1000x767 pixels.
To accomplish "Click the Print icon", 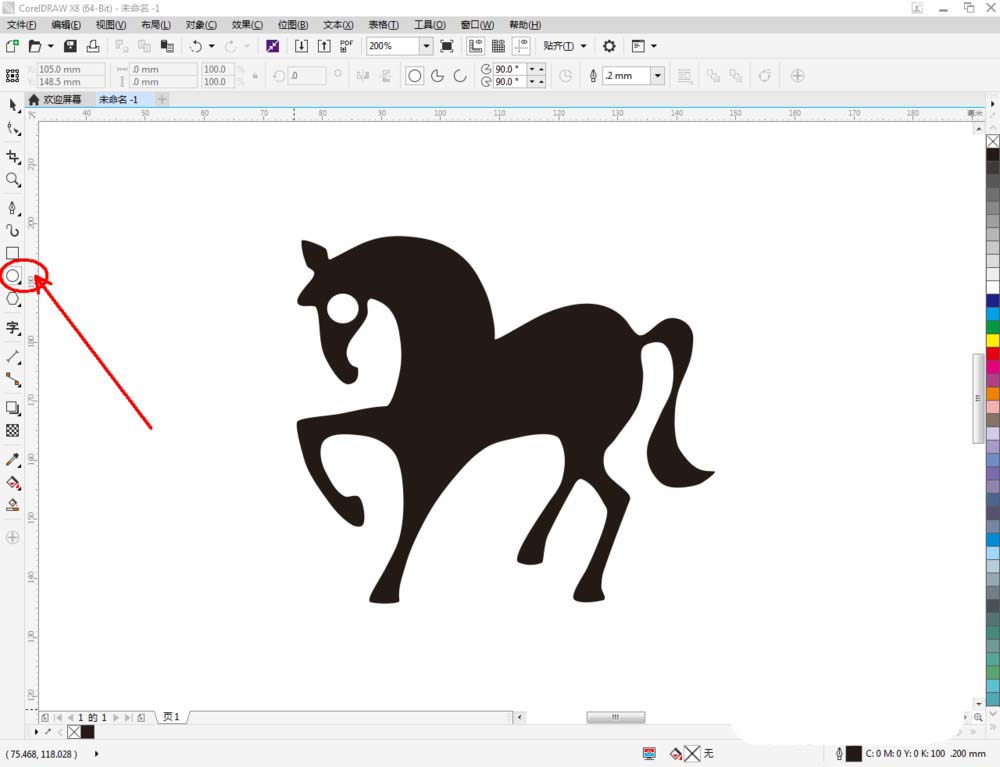I will (93, 46).
